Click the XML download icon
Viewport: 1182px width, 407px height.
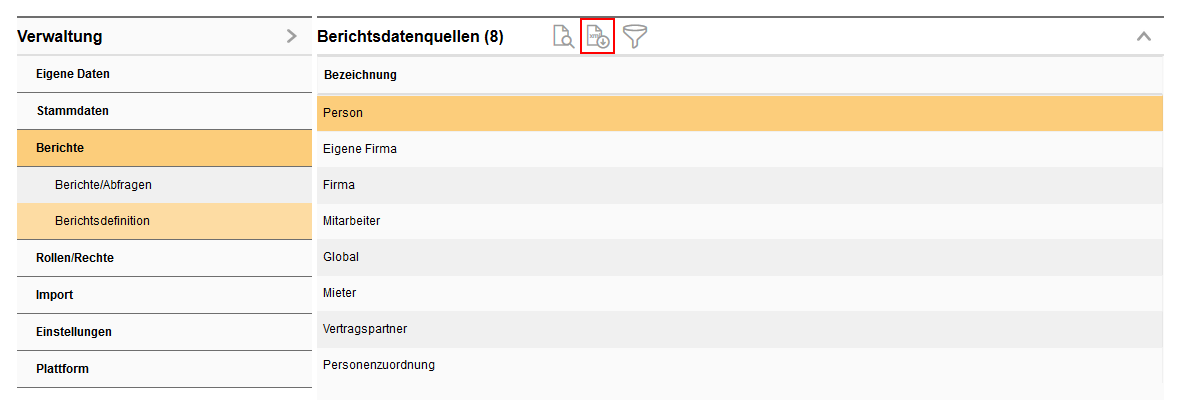click(597, 37)
